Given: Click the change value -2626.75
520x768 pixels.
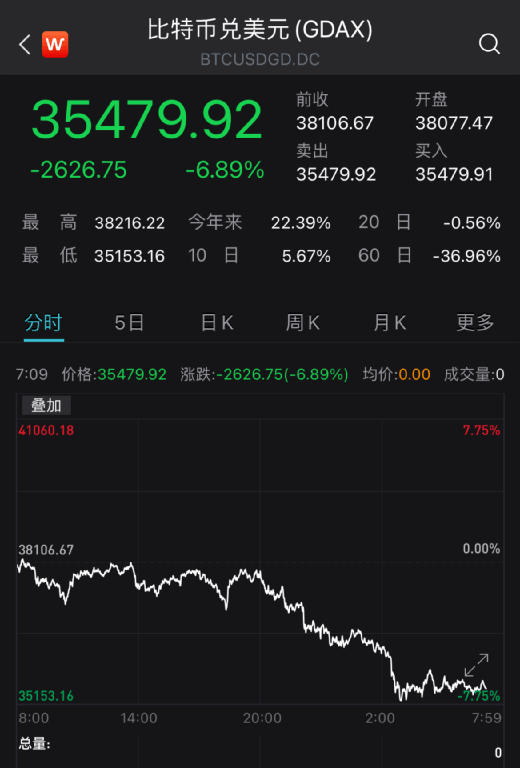Looking at the screenshot, I should point(78,170).
